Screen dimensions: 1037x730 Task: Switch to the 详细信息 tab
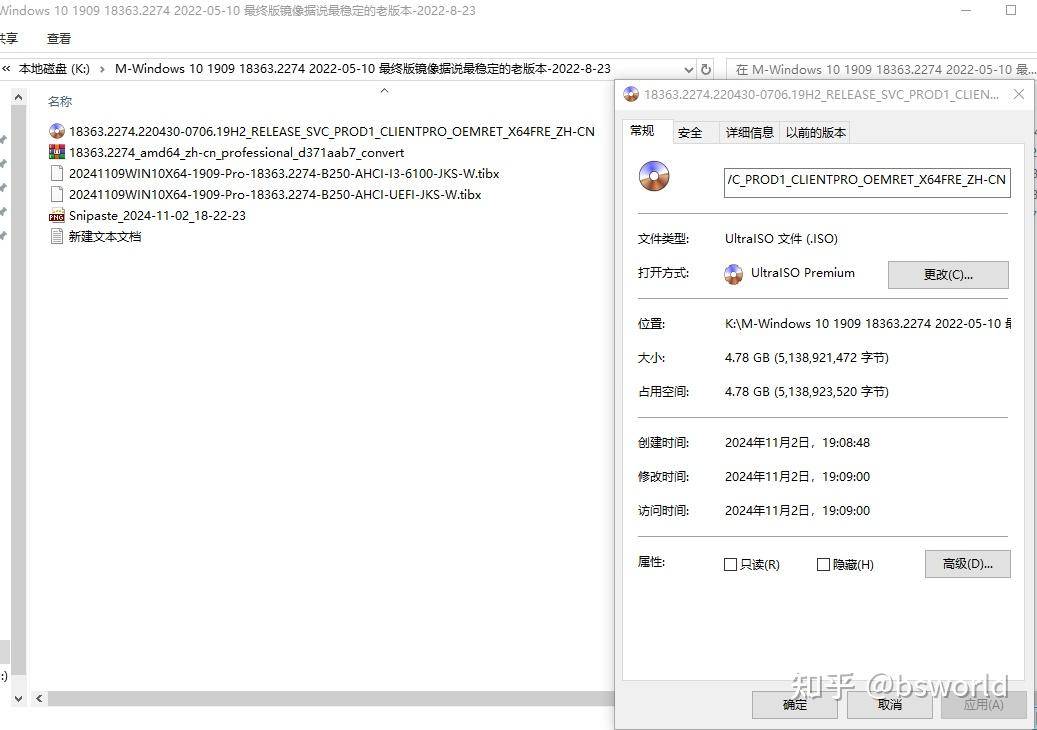(749, 132)
